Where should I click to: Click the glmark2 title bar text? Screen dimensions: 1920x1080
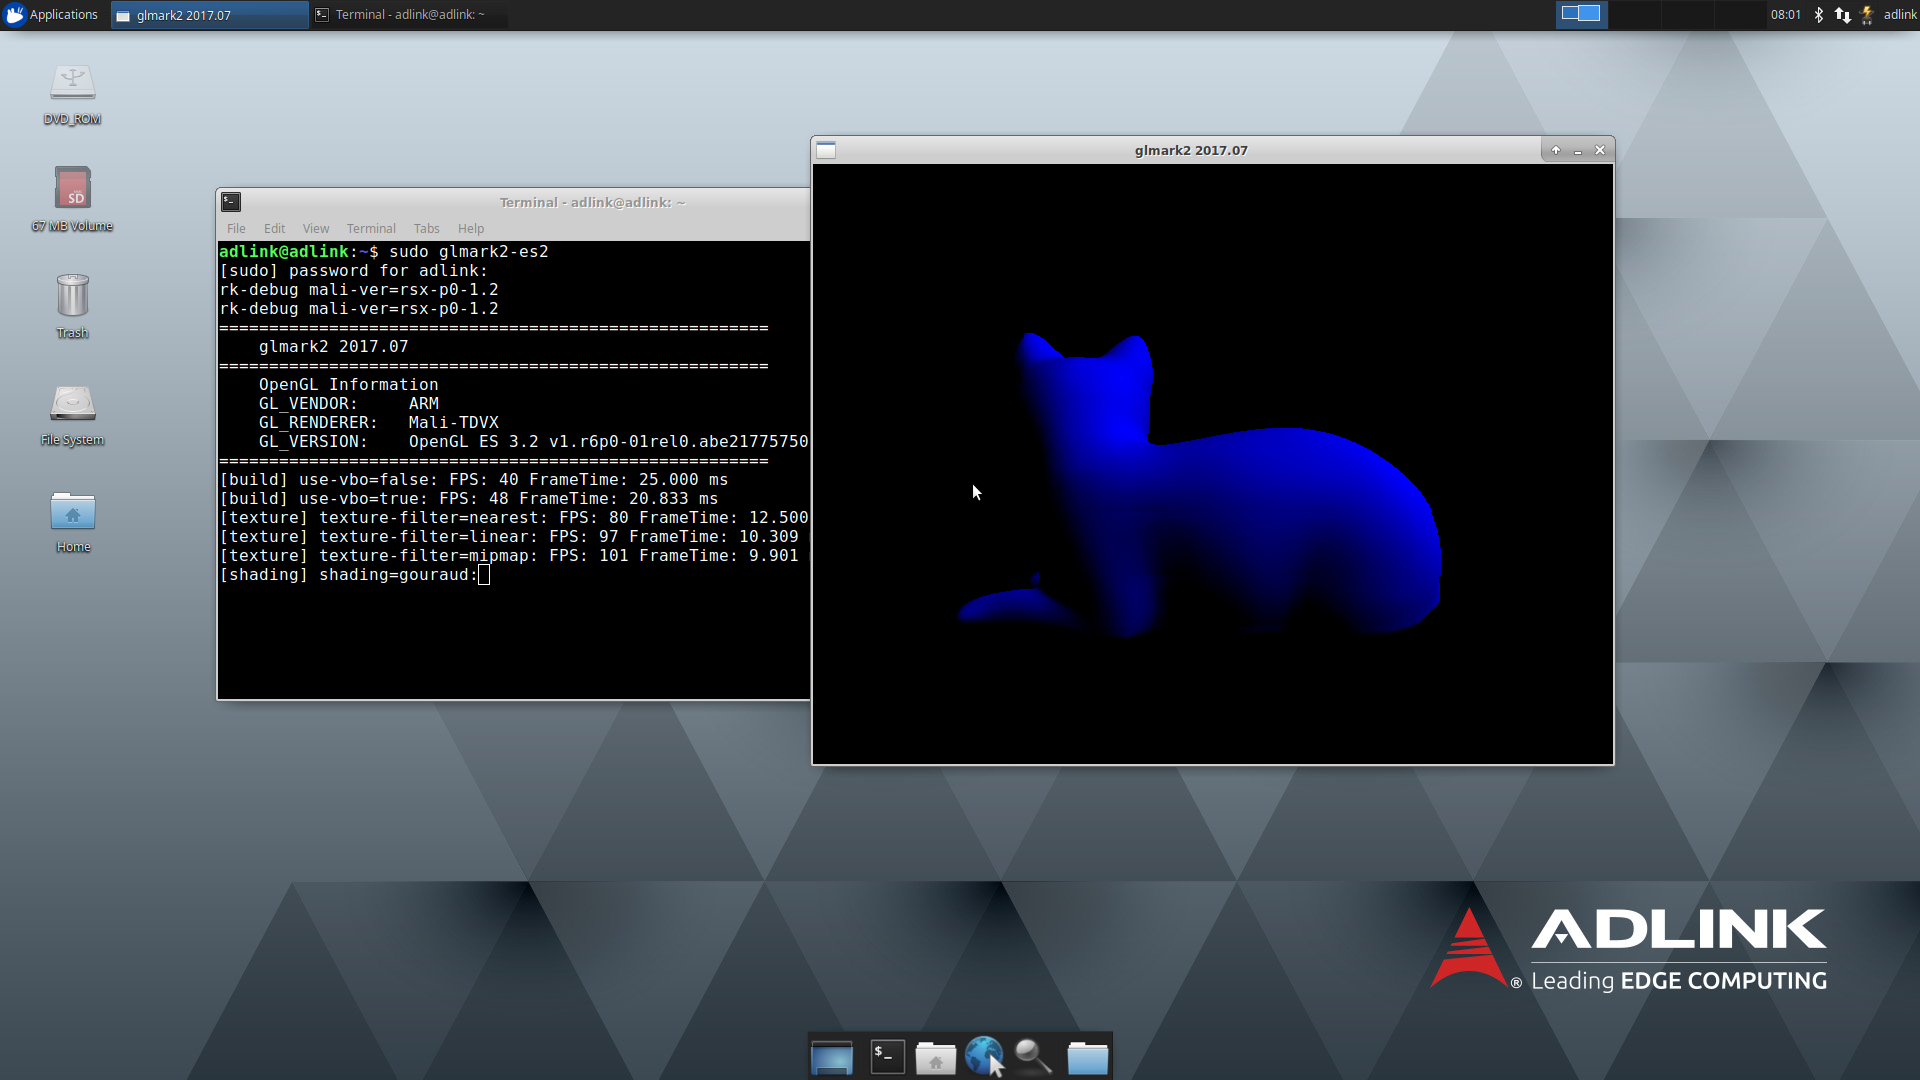pos(1191,150)
